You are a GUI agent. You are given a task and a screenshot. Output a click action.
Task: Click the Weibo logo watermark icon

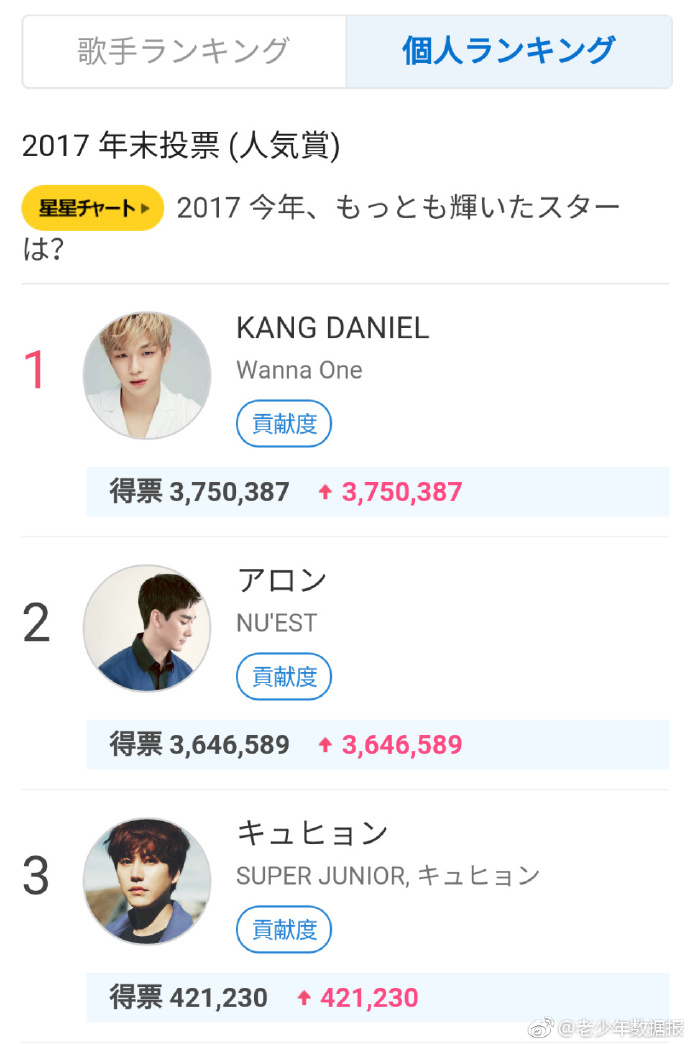click(x=543, y=1027)
